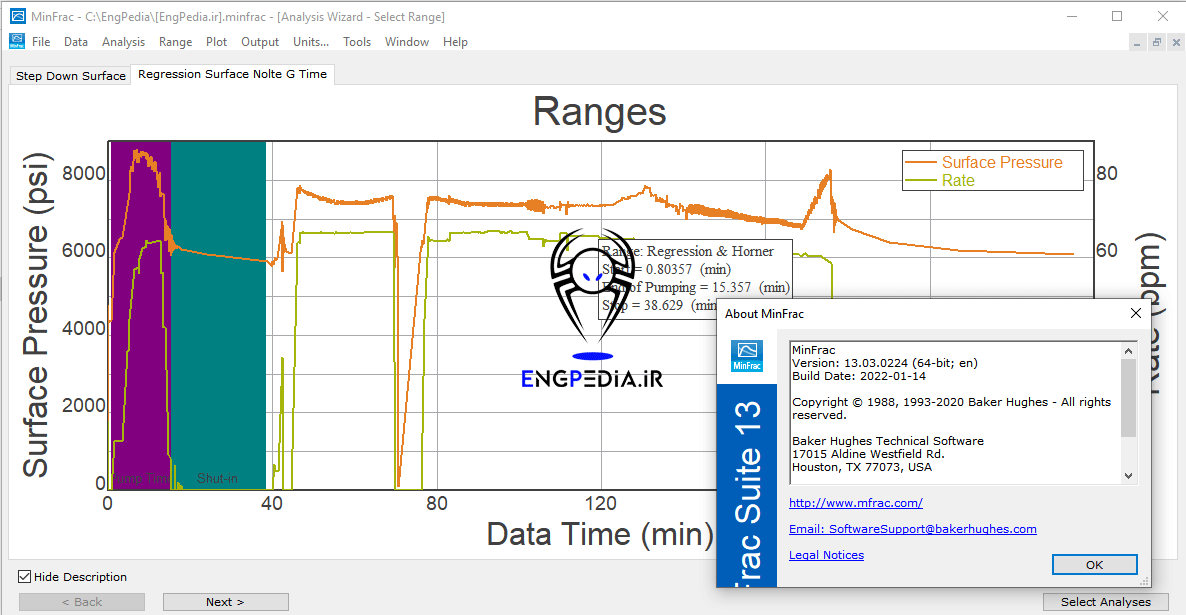Click the Build Date: 2022-01-14 text
The height and width of the screenshot is (615, 1186).
[x=858, y=376]
